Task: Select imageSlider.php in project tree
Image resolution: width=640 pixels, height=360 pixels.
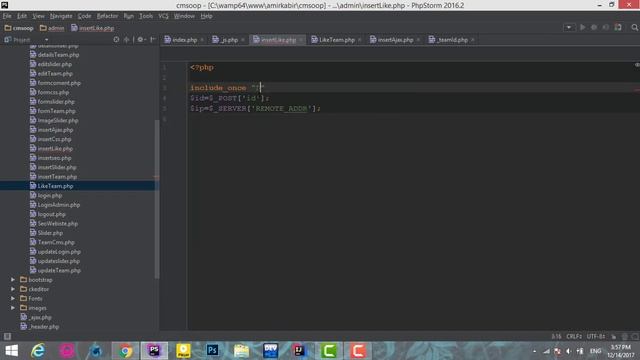Action: (58, 120)
